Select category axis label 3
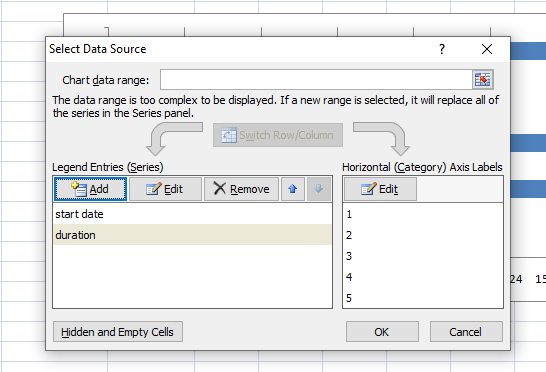 point(423,256)
